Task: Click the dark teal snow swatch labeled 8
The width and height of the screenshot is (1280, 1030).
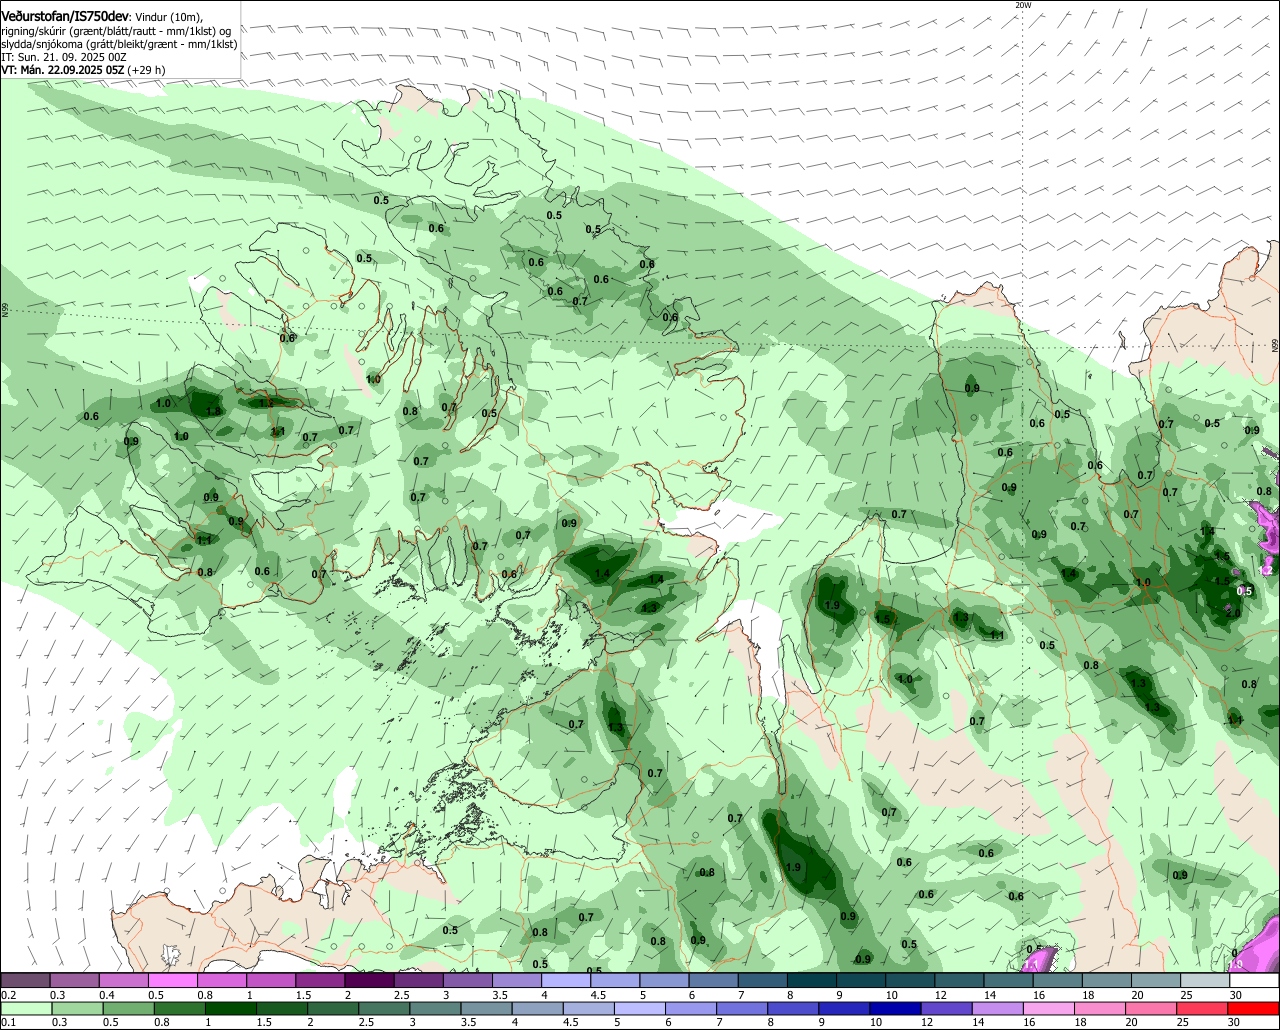Action: pos(812,980)
